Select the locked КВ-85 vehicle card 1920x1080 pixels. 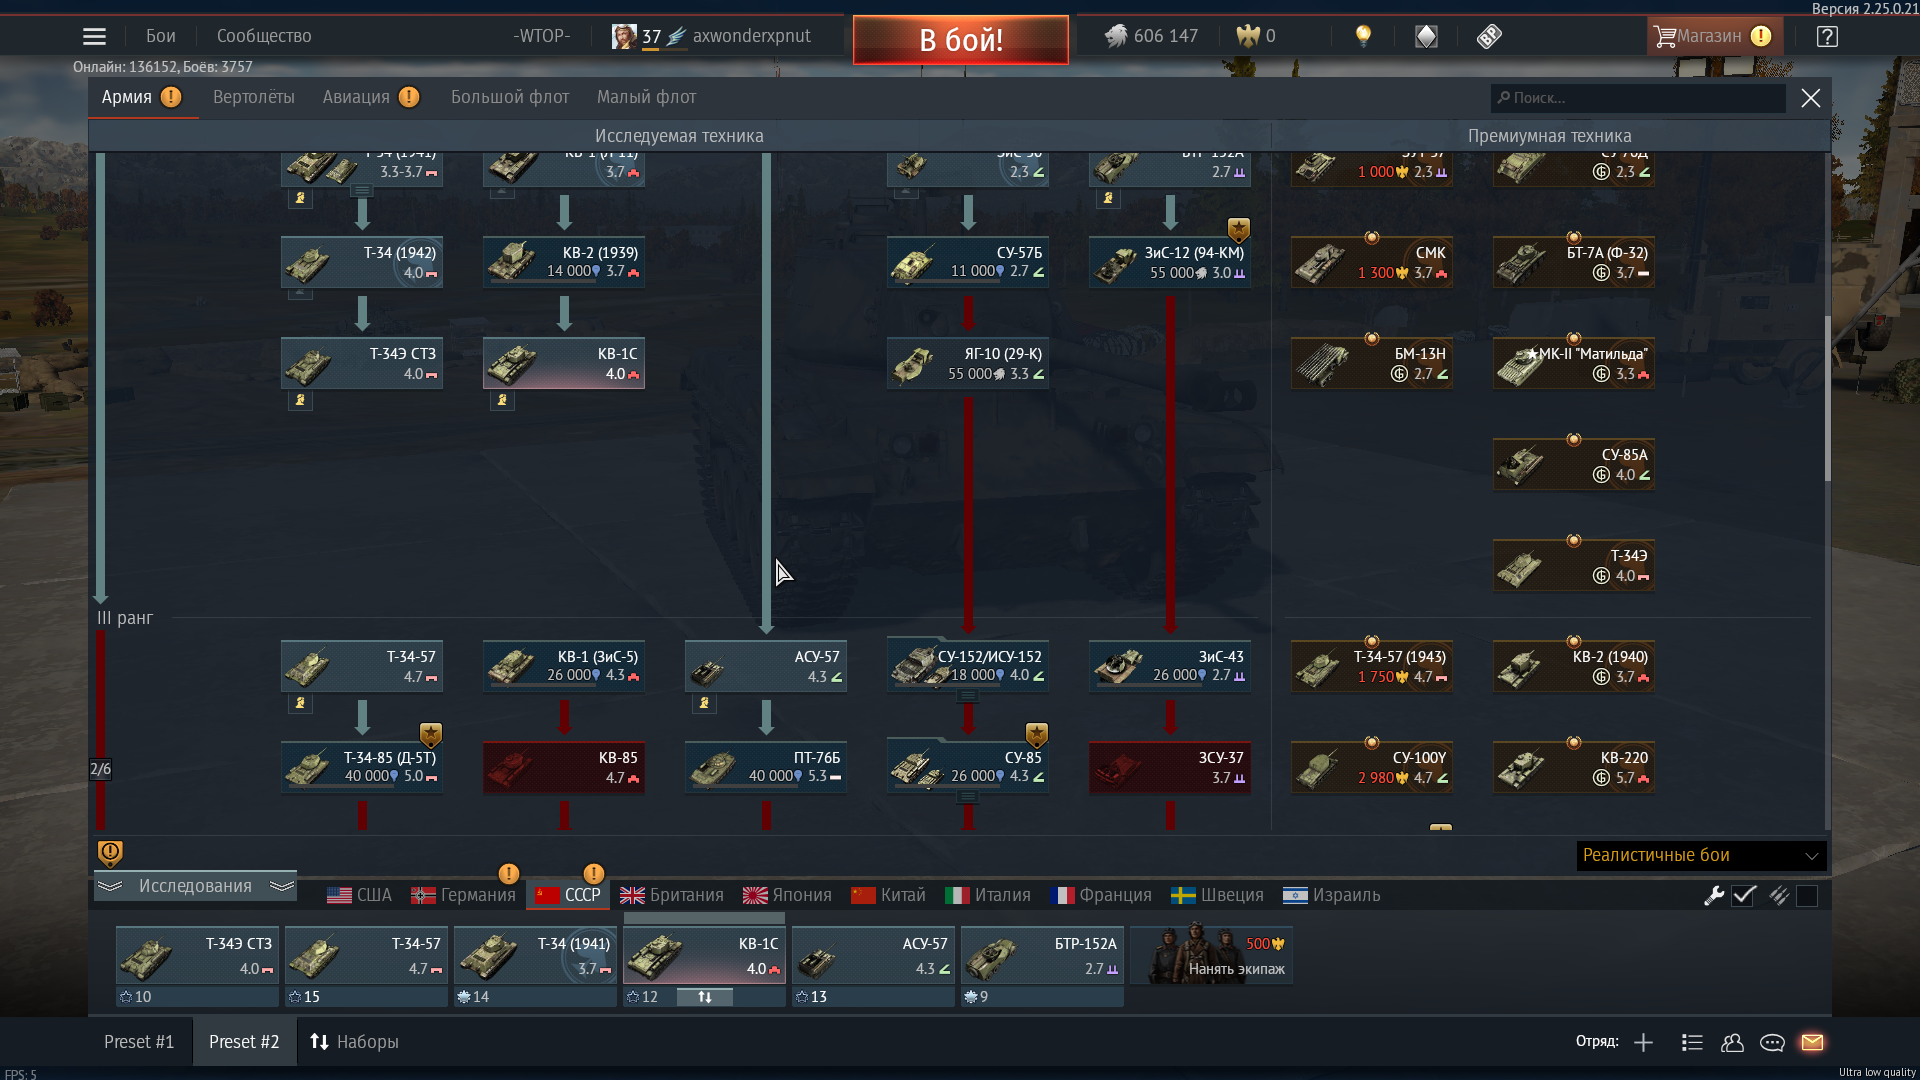(x=564, y=767)
